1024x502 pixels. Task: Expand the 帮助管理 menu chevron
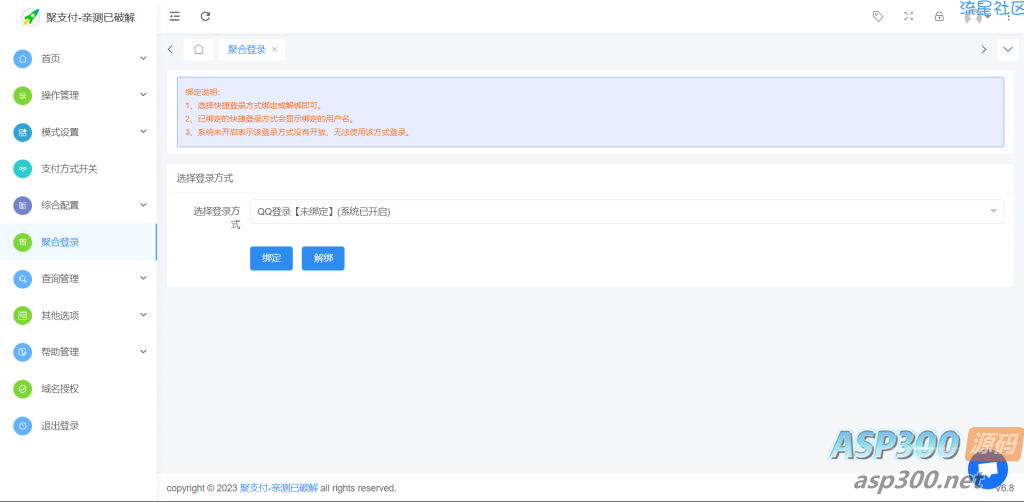(144, 352)
